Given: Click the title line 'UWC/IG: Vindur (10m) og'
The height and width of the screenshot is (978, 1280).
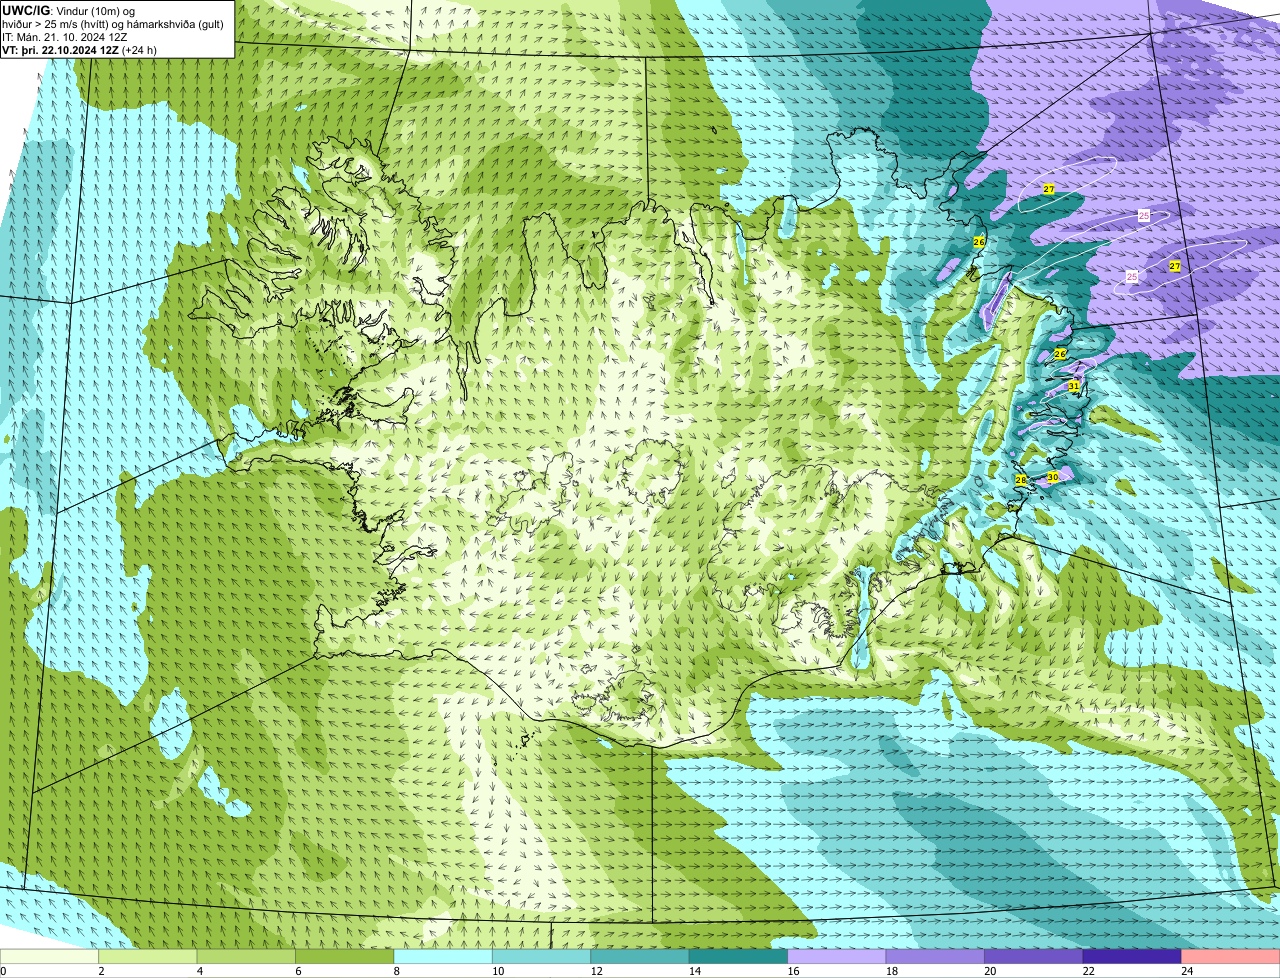Looking at the screenshot, I should point(68,10).
